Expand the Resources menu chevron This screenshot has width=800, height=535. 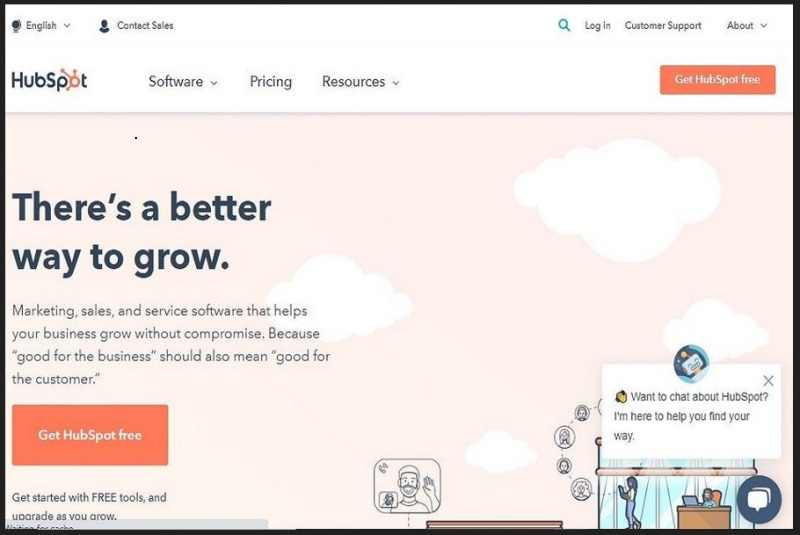[x=395, y=83]
